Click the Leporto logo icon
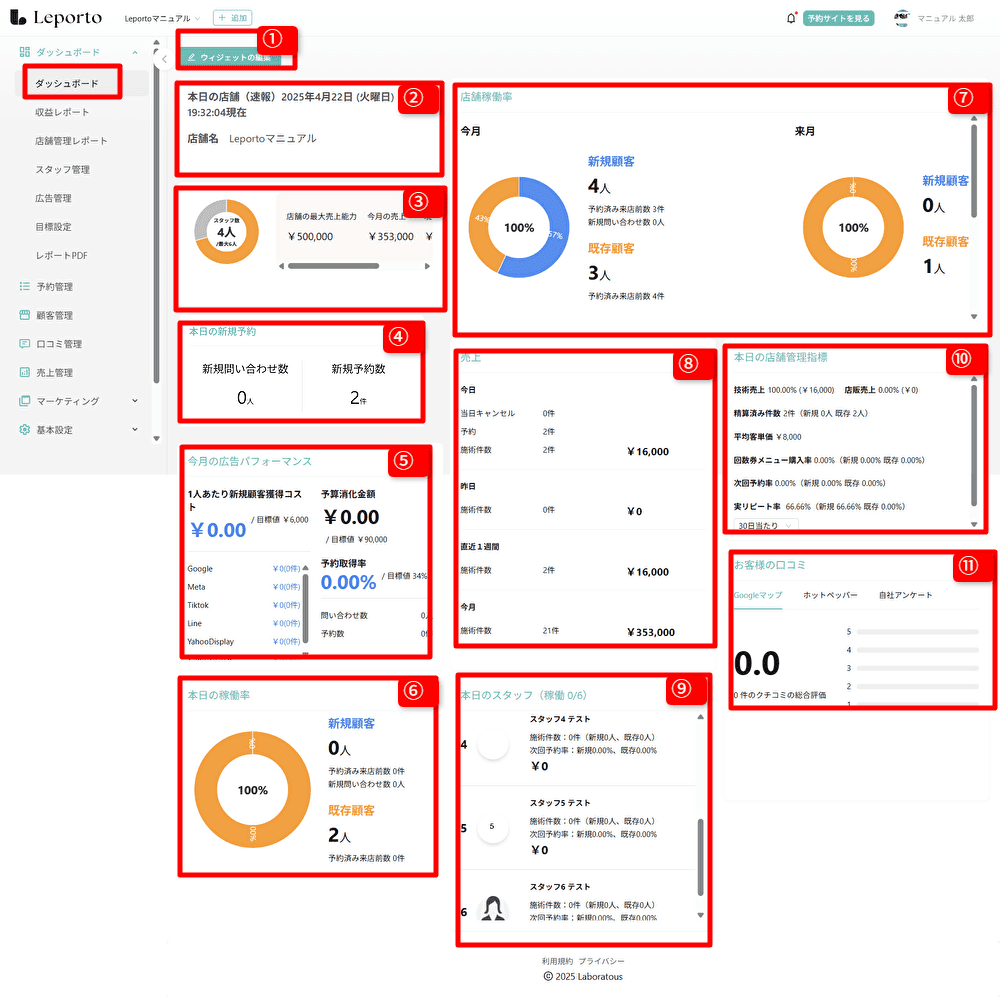Screen dimensions: 1000x997 [17, 18]
